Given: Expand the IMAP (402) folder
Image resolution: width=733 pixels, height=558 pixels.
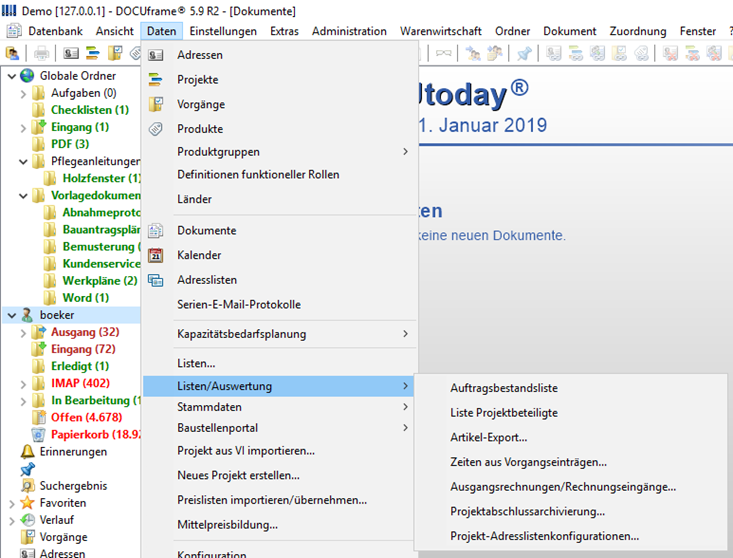Looking at the screenshot, I should (x=23, y=384).
